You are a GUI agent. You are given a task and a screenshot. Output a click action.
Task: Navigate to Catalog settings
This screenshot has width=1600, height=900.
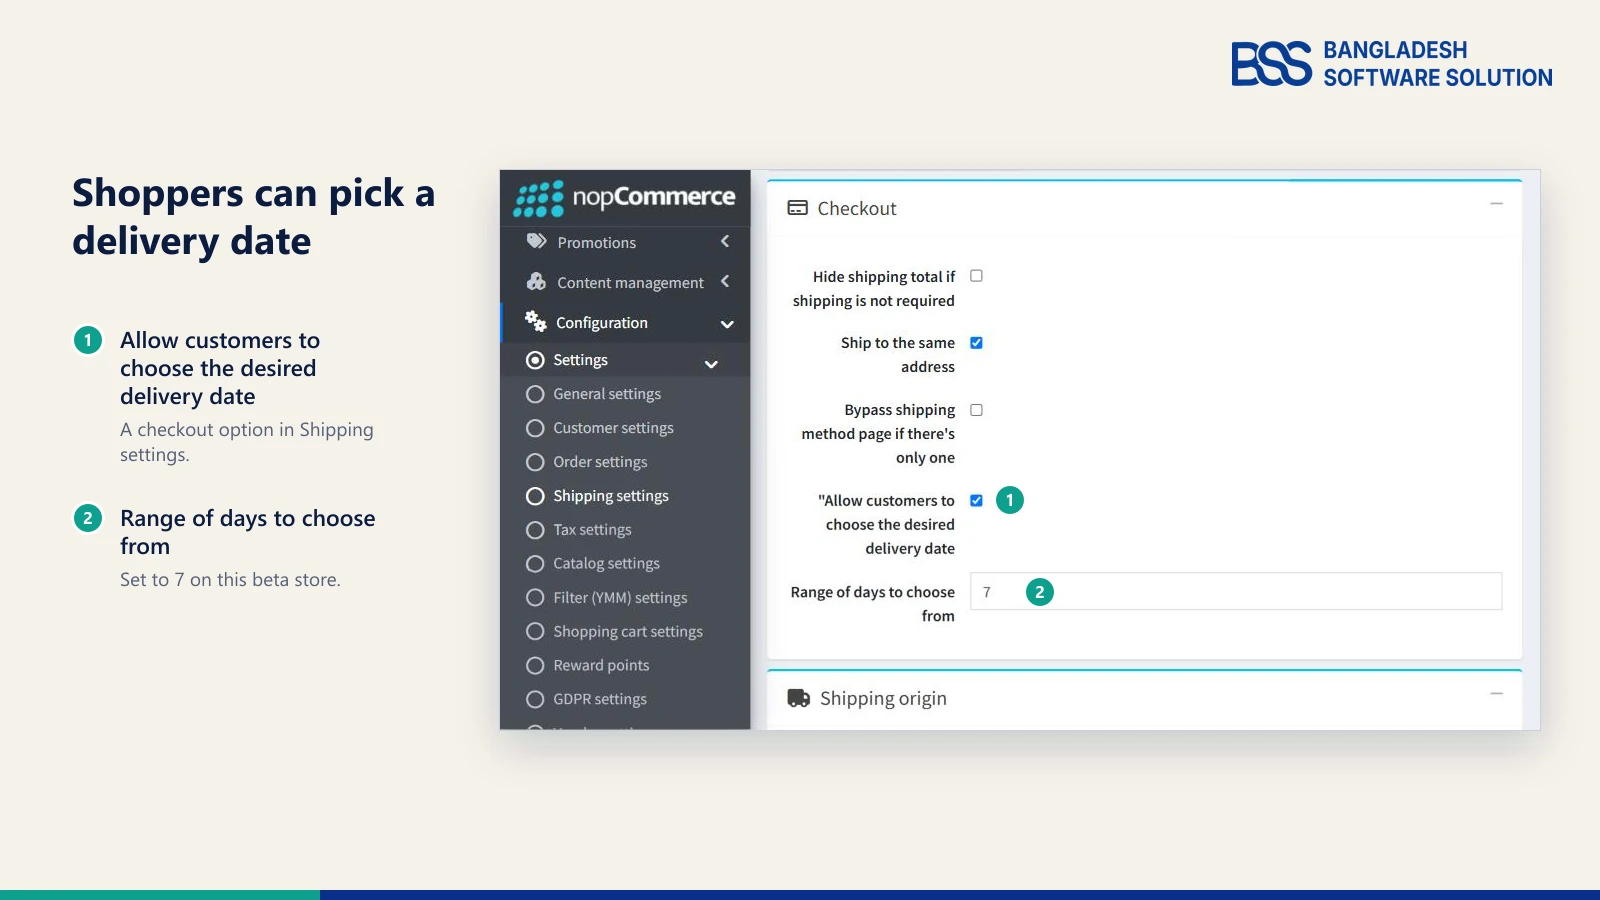[606, 564]
